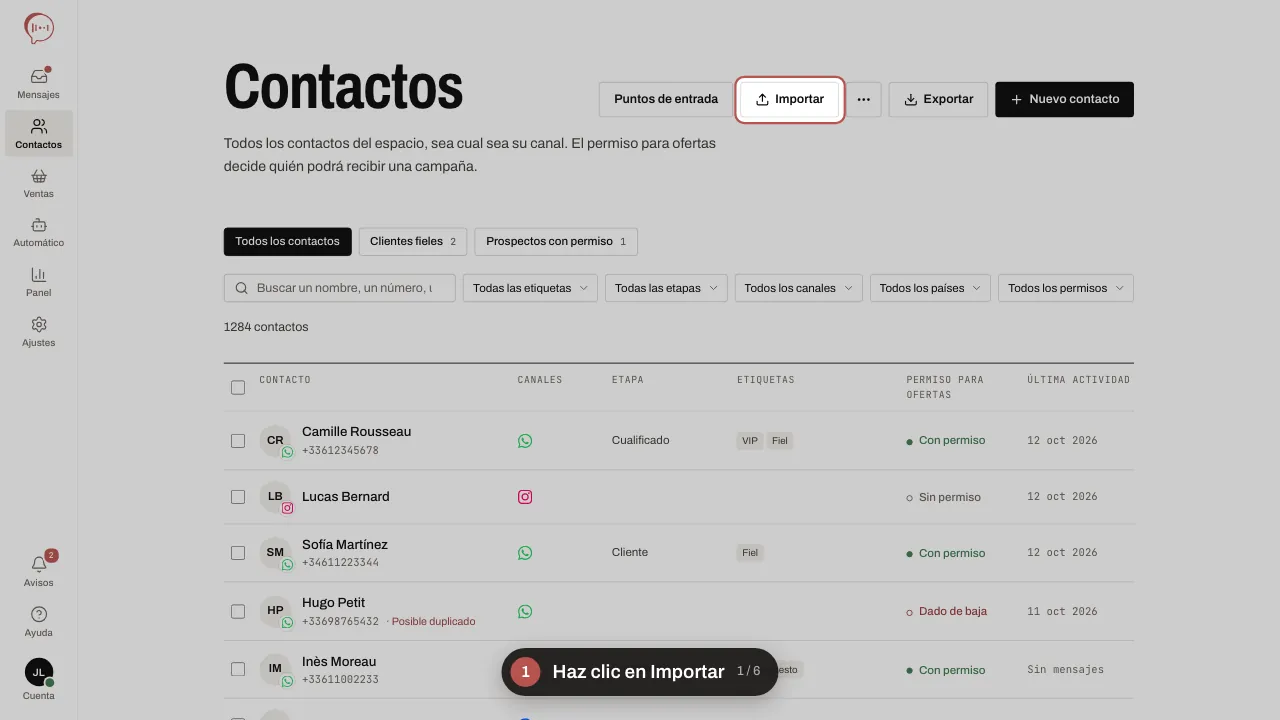Go to Ventas in the sidebar
Image resolution: width=1280 pixels, height=720 pixels.
point(39,183)
